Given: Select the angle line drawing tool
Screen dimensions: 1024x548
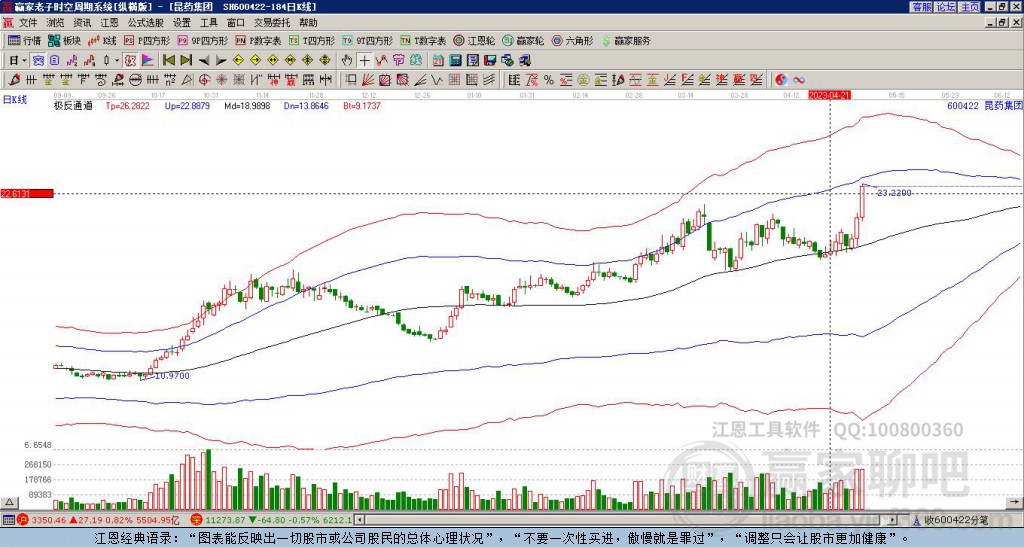Looking at the screenshot, I should coord(420,80).
